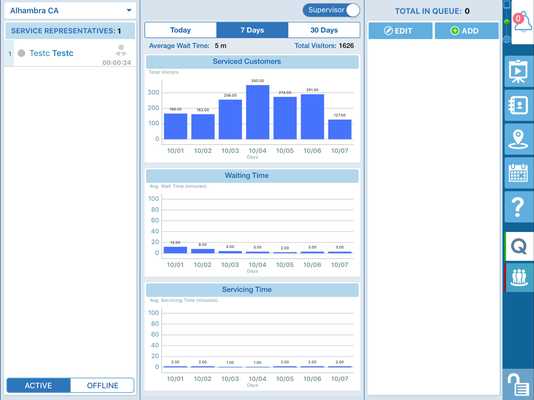Click the ADD button in the queue panel
This screenshot has width=534, height=400.
tap(467, 31)
